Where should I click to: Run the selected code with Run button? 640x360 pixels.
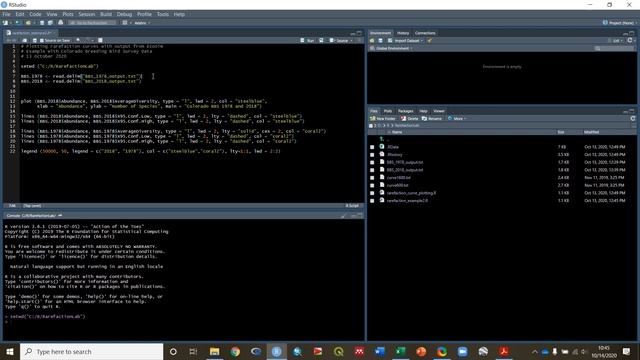(307, 40)
